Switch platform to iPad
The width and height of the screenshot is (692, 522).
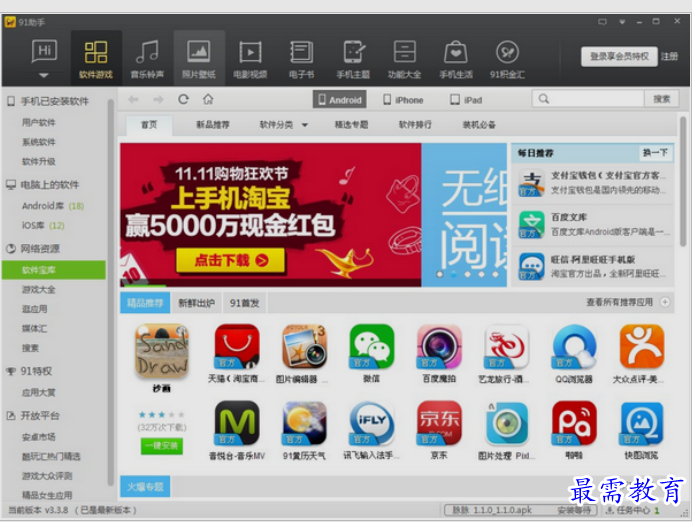[x=466, y=100]
